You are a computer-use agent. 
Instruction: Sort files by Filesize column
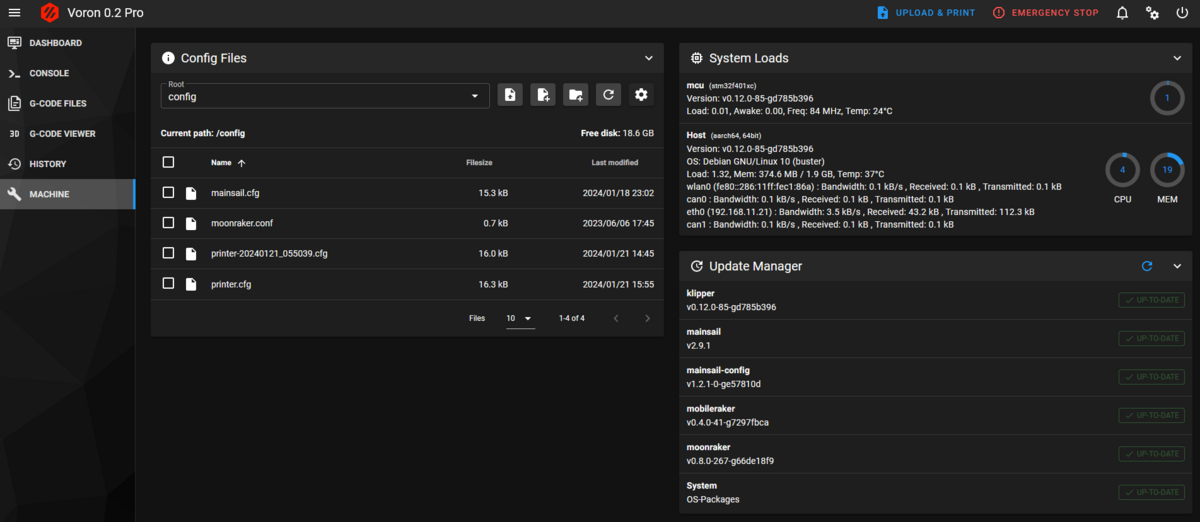pyautogui.click(x=479, y=162)
